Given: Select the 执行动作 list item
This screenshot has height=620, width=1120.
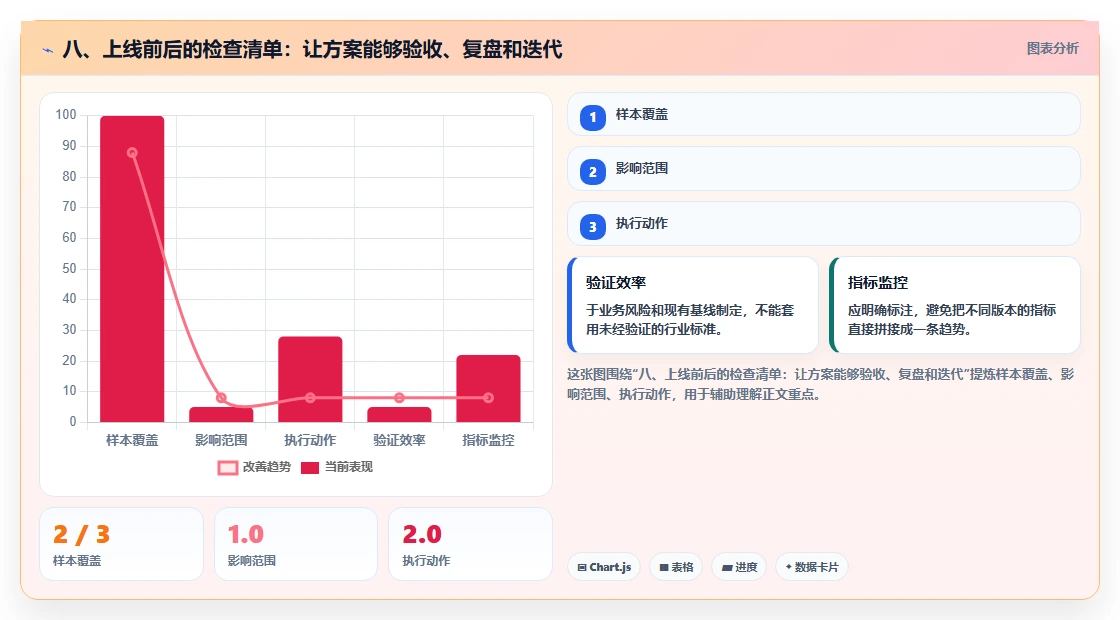Looking at the screenshot, I should click(824, 224).
